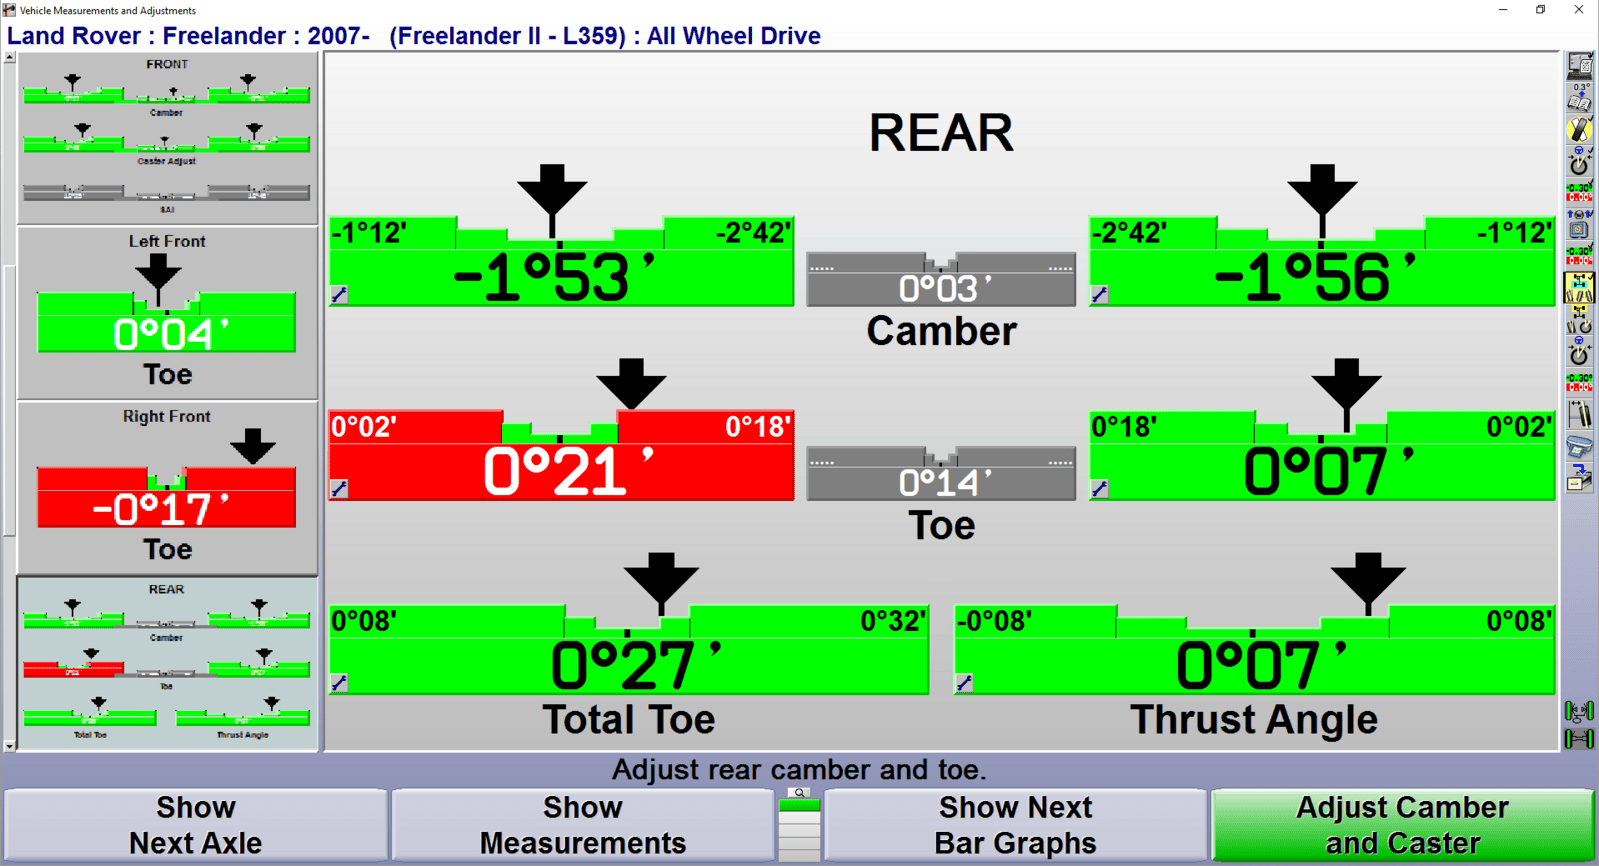Click Thrust Angle bar showing 0°07'
This screenshot has width=1599, height=866.
click(x=1255, y=650)
